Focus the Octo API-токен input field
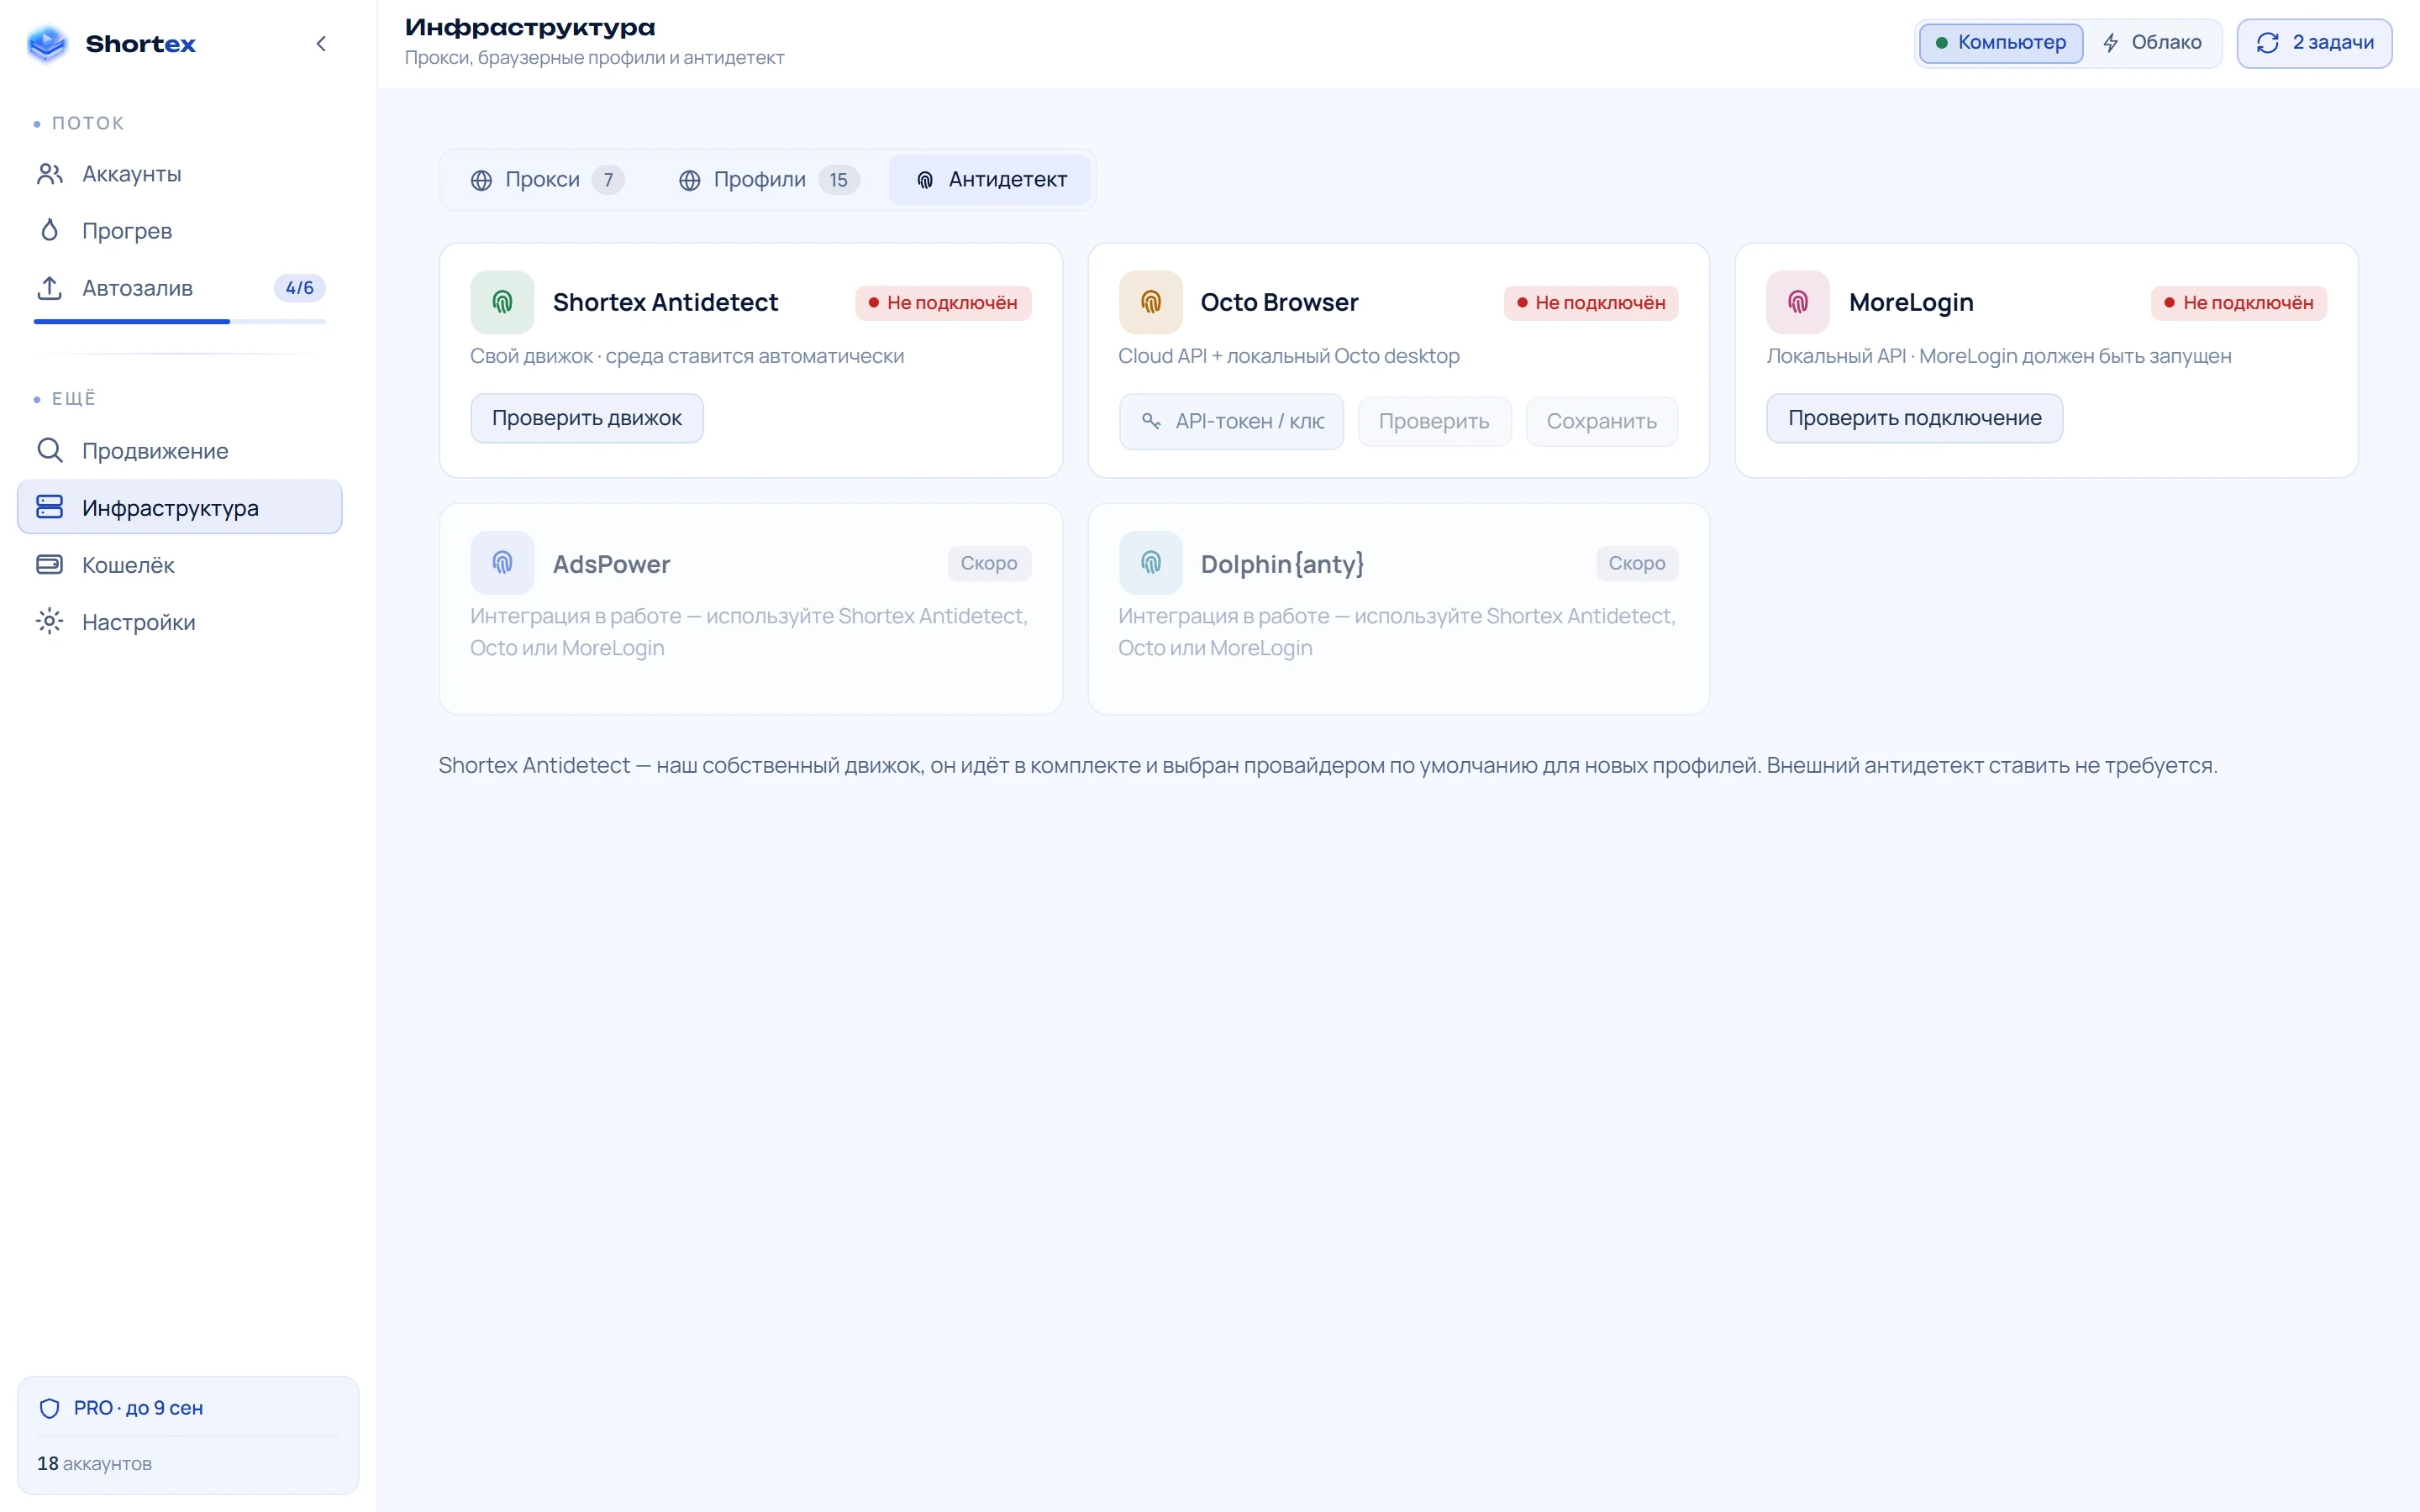The image size is (2420, 1512). coord(1231,422)
